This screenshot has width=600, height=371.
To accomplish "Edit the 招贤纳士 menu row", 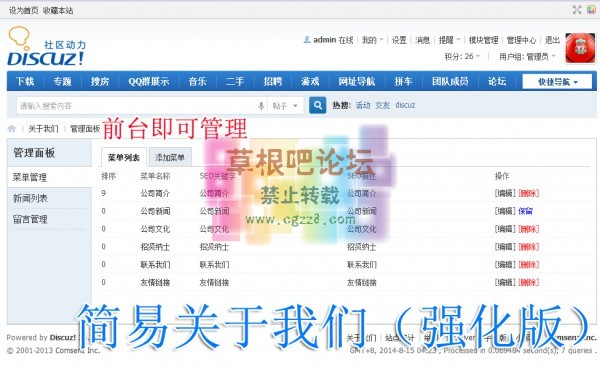I will 505,247.
